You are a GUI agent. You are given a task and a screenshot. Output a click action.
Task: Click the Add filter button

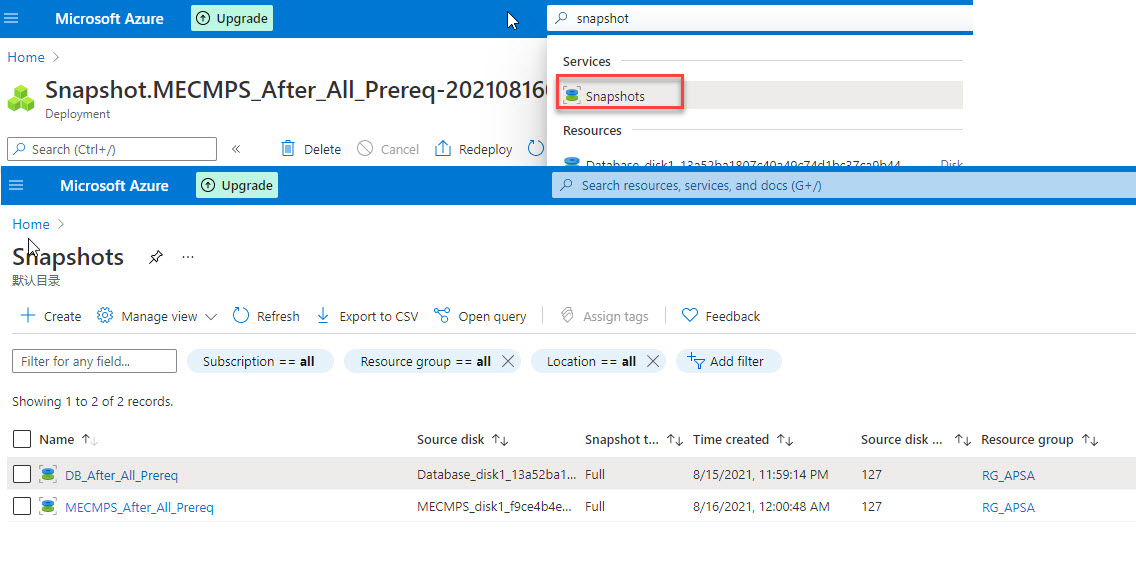[x=728, y=361]
